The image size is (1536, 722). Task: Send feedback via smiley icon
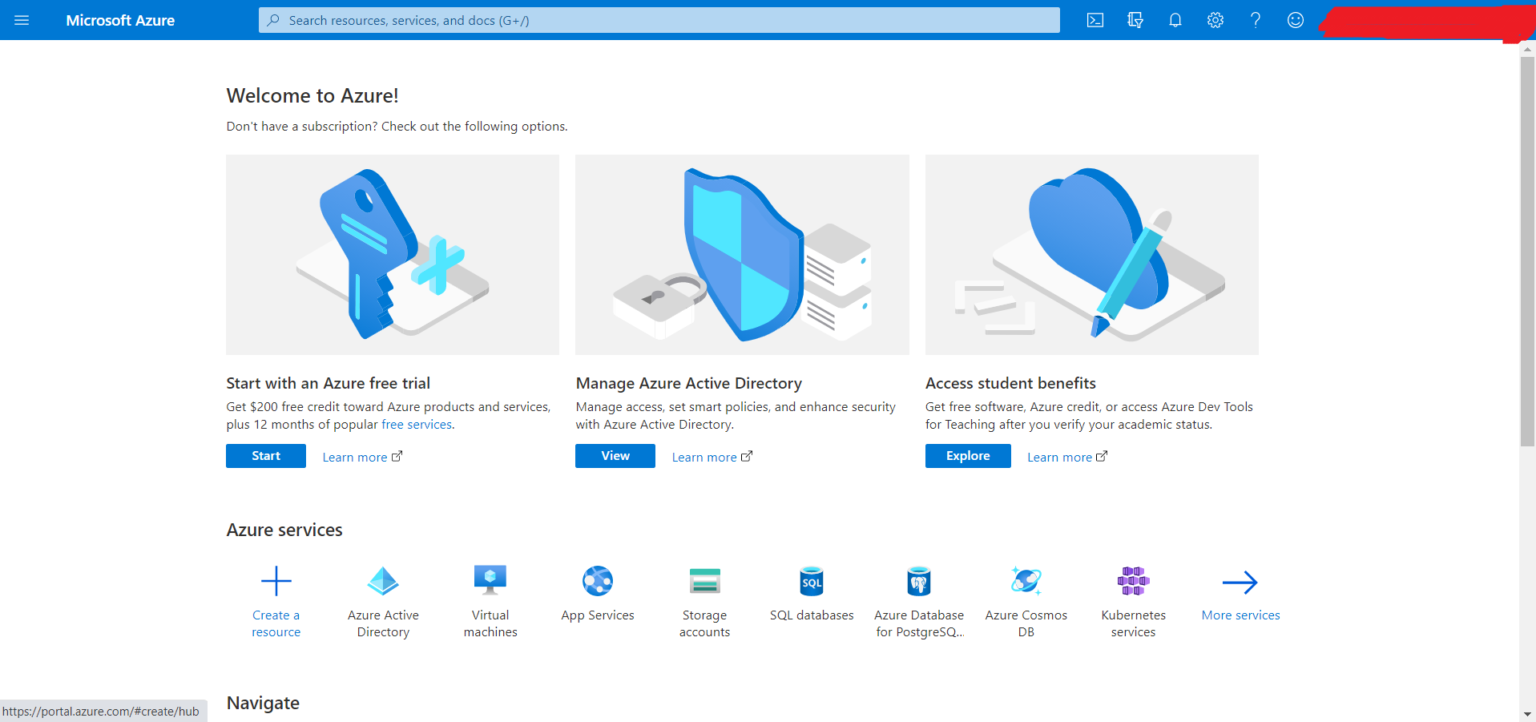pyautogui.click(x=1295, y=20)
